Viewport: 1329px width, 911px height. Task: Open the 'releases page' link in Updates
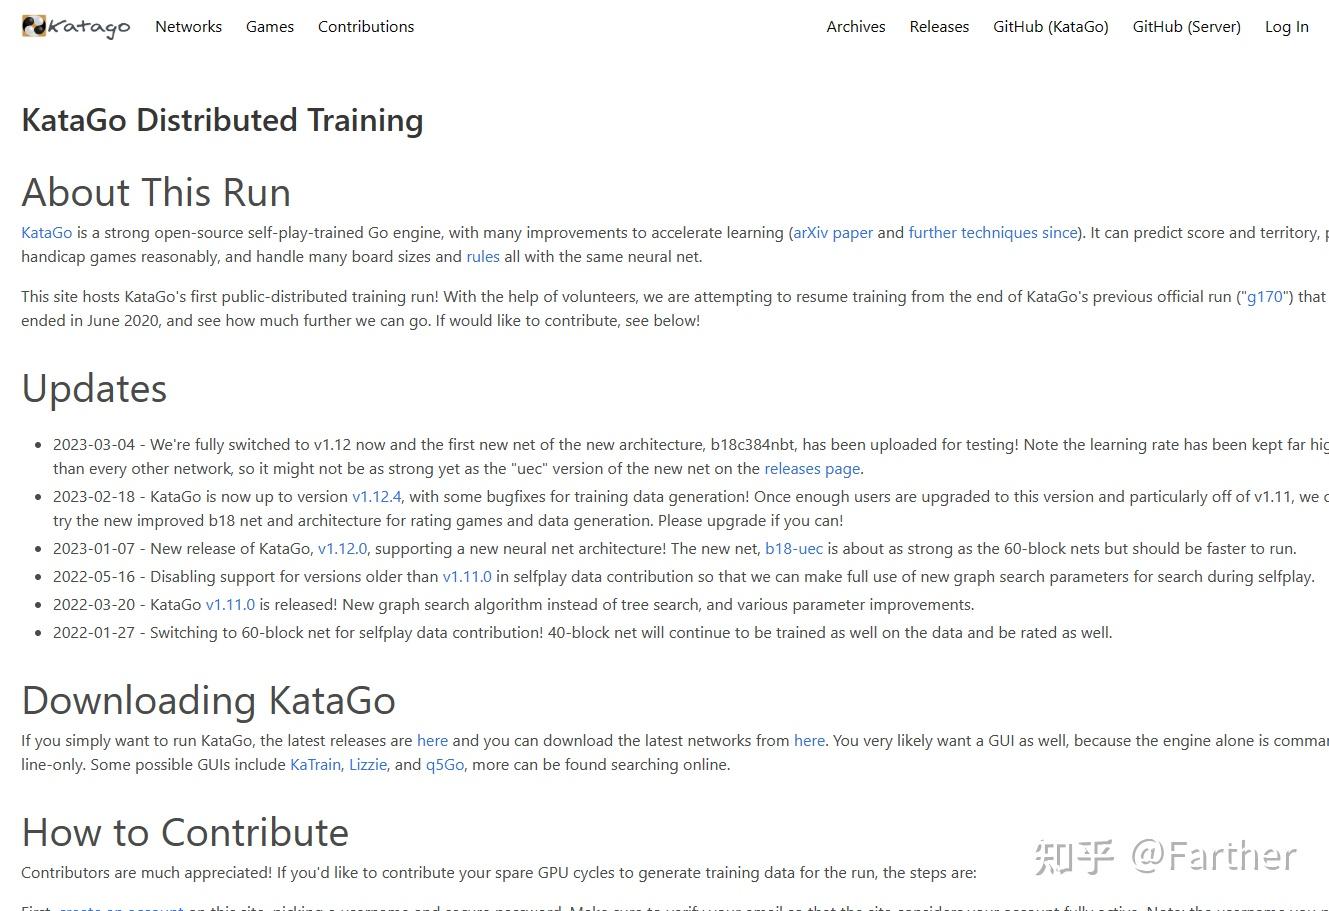[x=812, y=468]
